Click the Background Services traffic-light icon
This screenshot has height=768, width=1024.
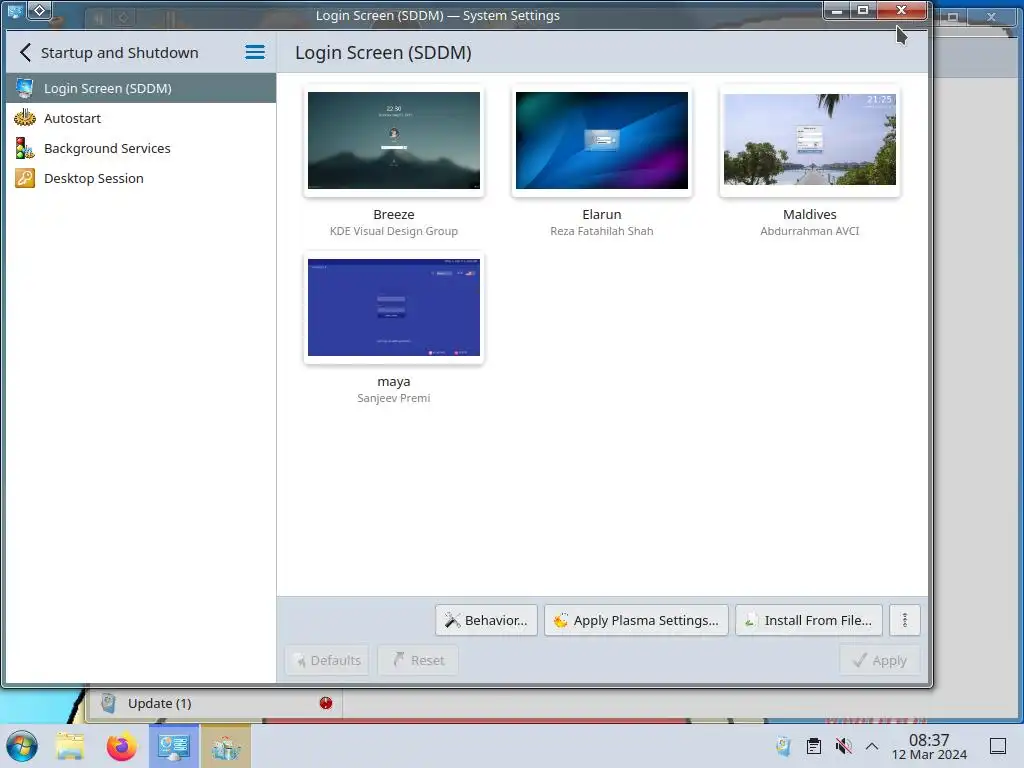click(25, 148)
